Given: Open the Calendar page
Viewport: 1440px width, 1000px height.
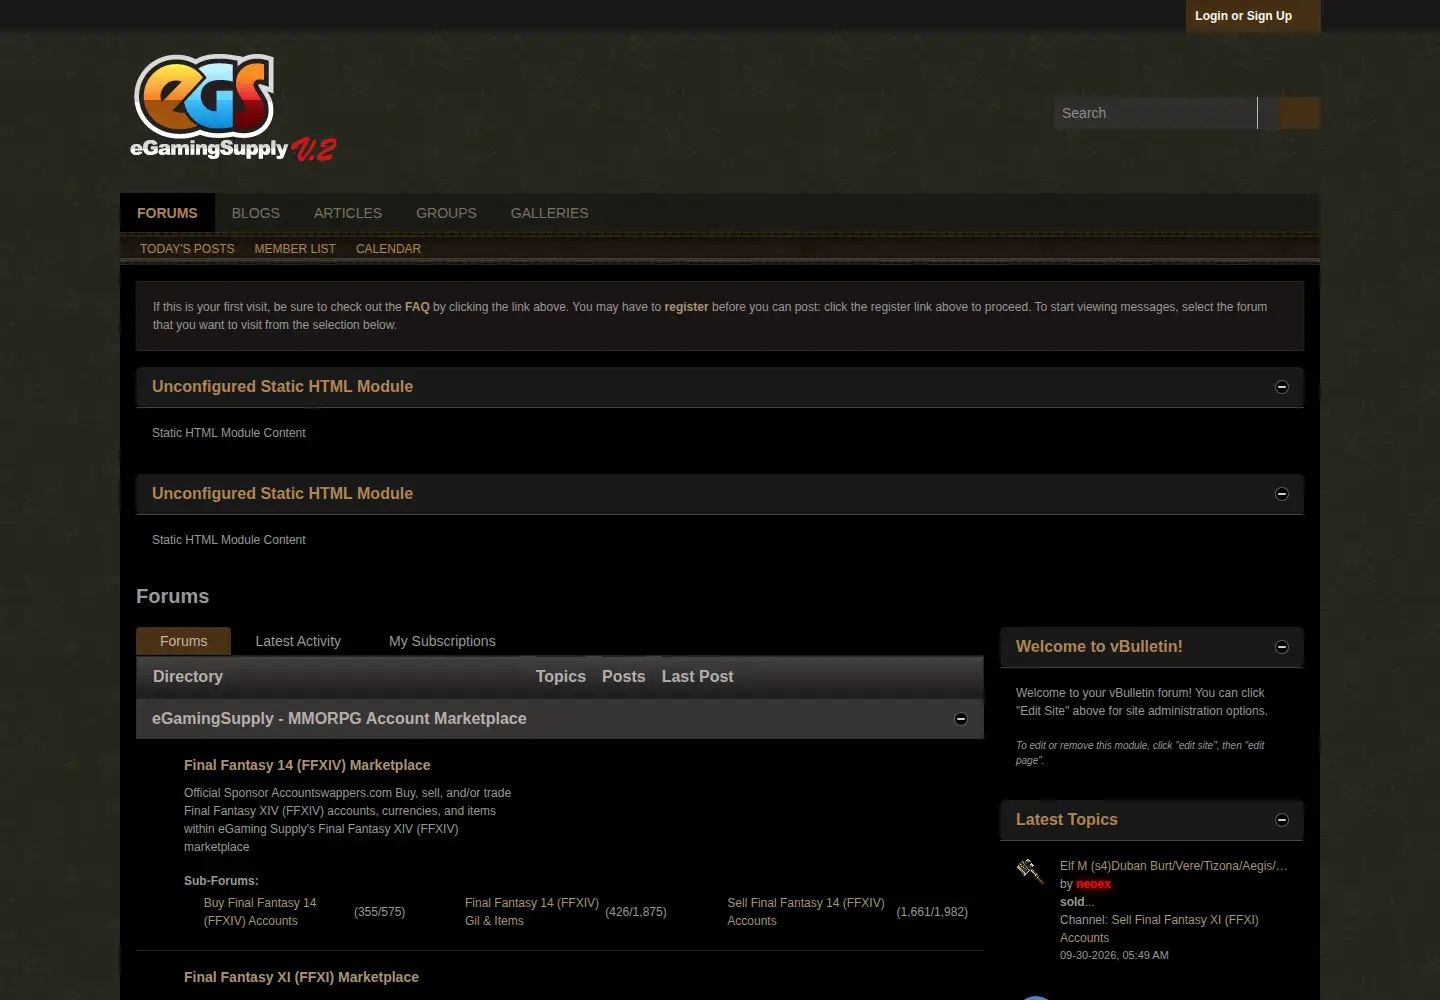Looking at the screenshot, I should click(x=388, y=249).
